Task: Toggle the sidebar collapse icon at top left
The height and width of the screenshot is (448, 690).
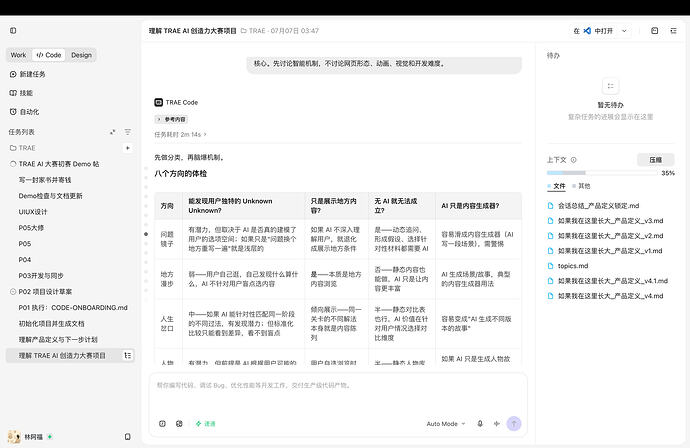Action: 13,30
